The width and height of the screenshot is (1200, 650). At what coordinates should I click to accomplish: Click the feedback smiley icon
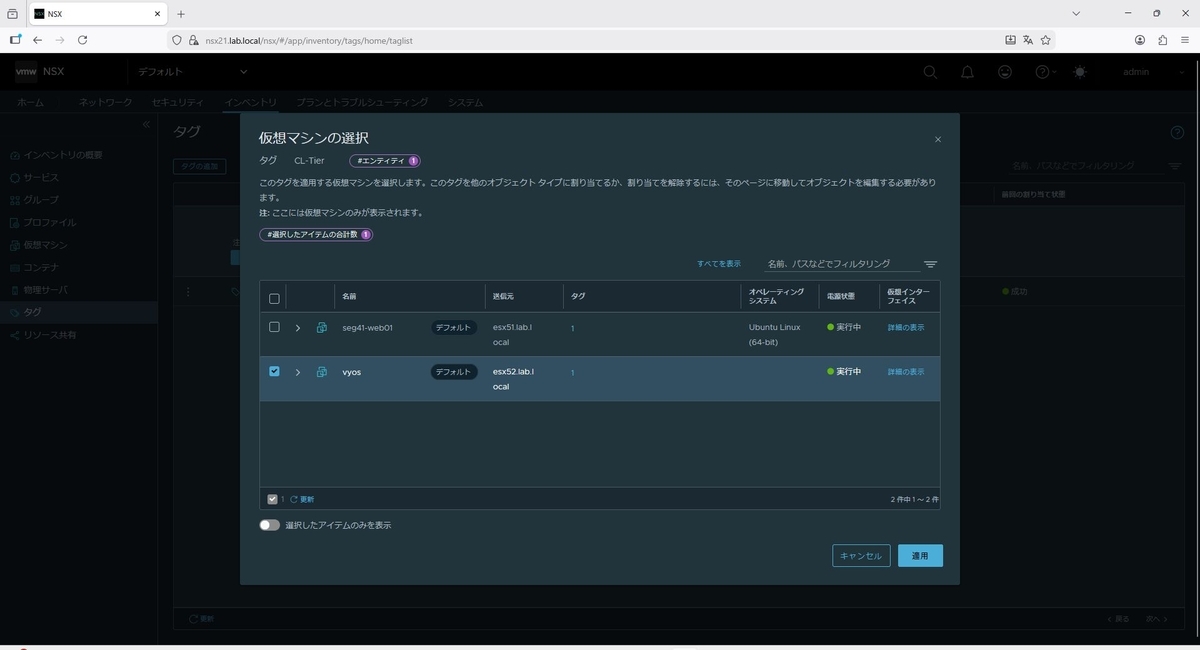pos(1005,72)
